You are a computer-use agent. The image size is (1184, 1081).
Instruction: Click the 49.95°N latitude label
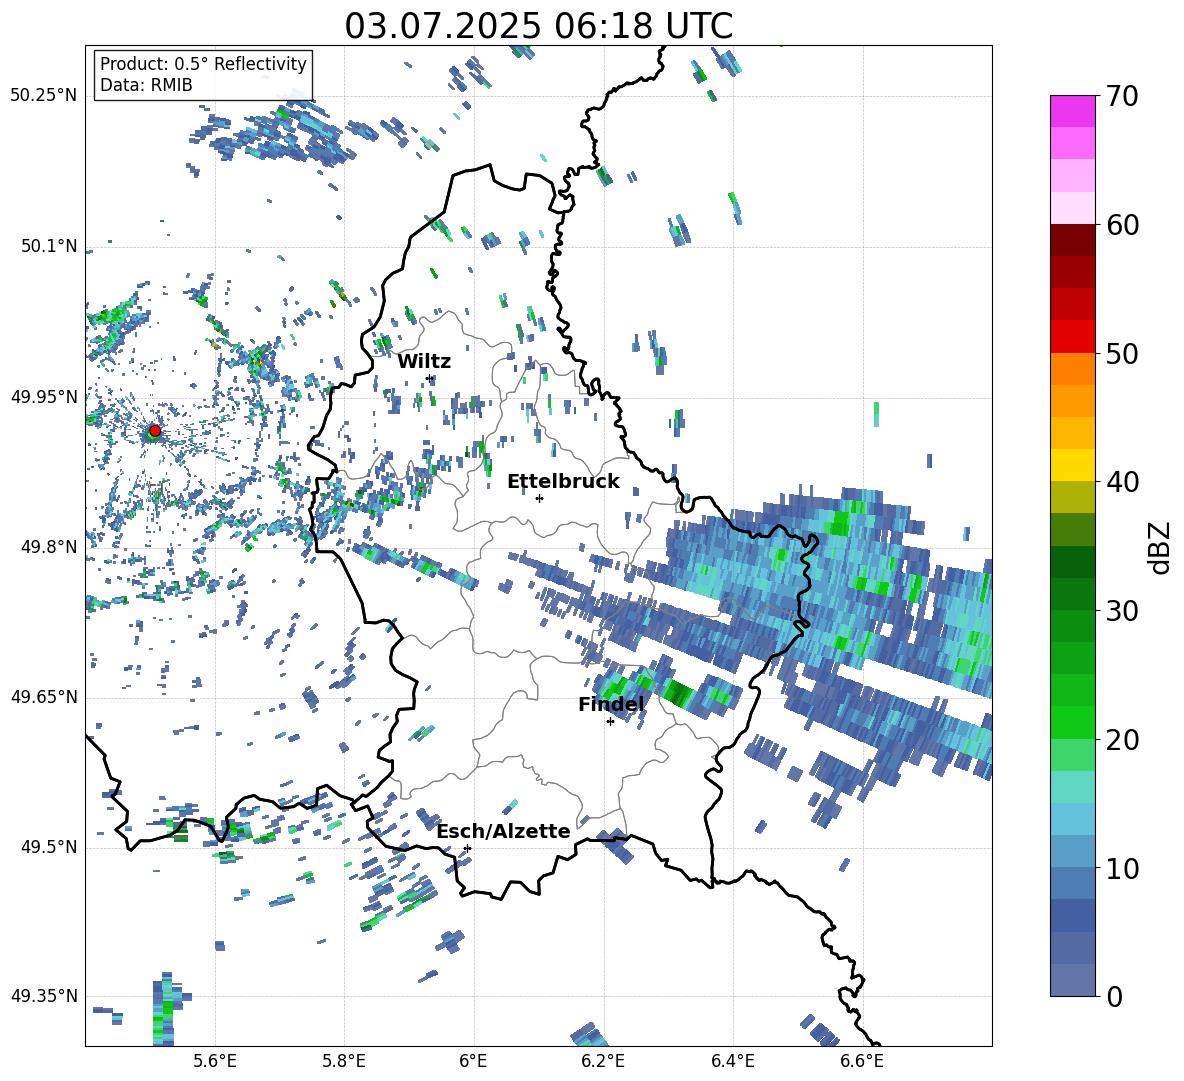click(x=44, y=397)
